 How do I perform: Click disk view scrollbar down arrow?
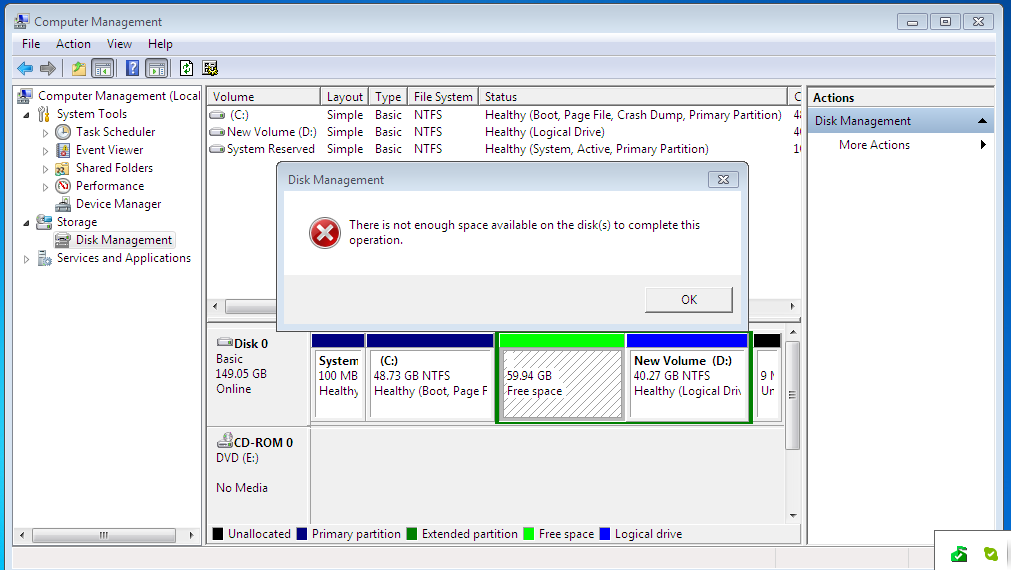pos(793,515)
